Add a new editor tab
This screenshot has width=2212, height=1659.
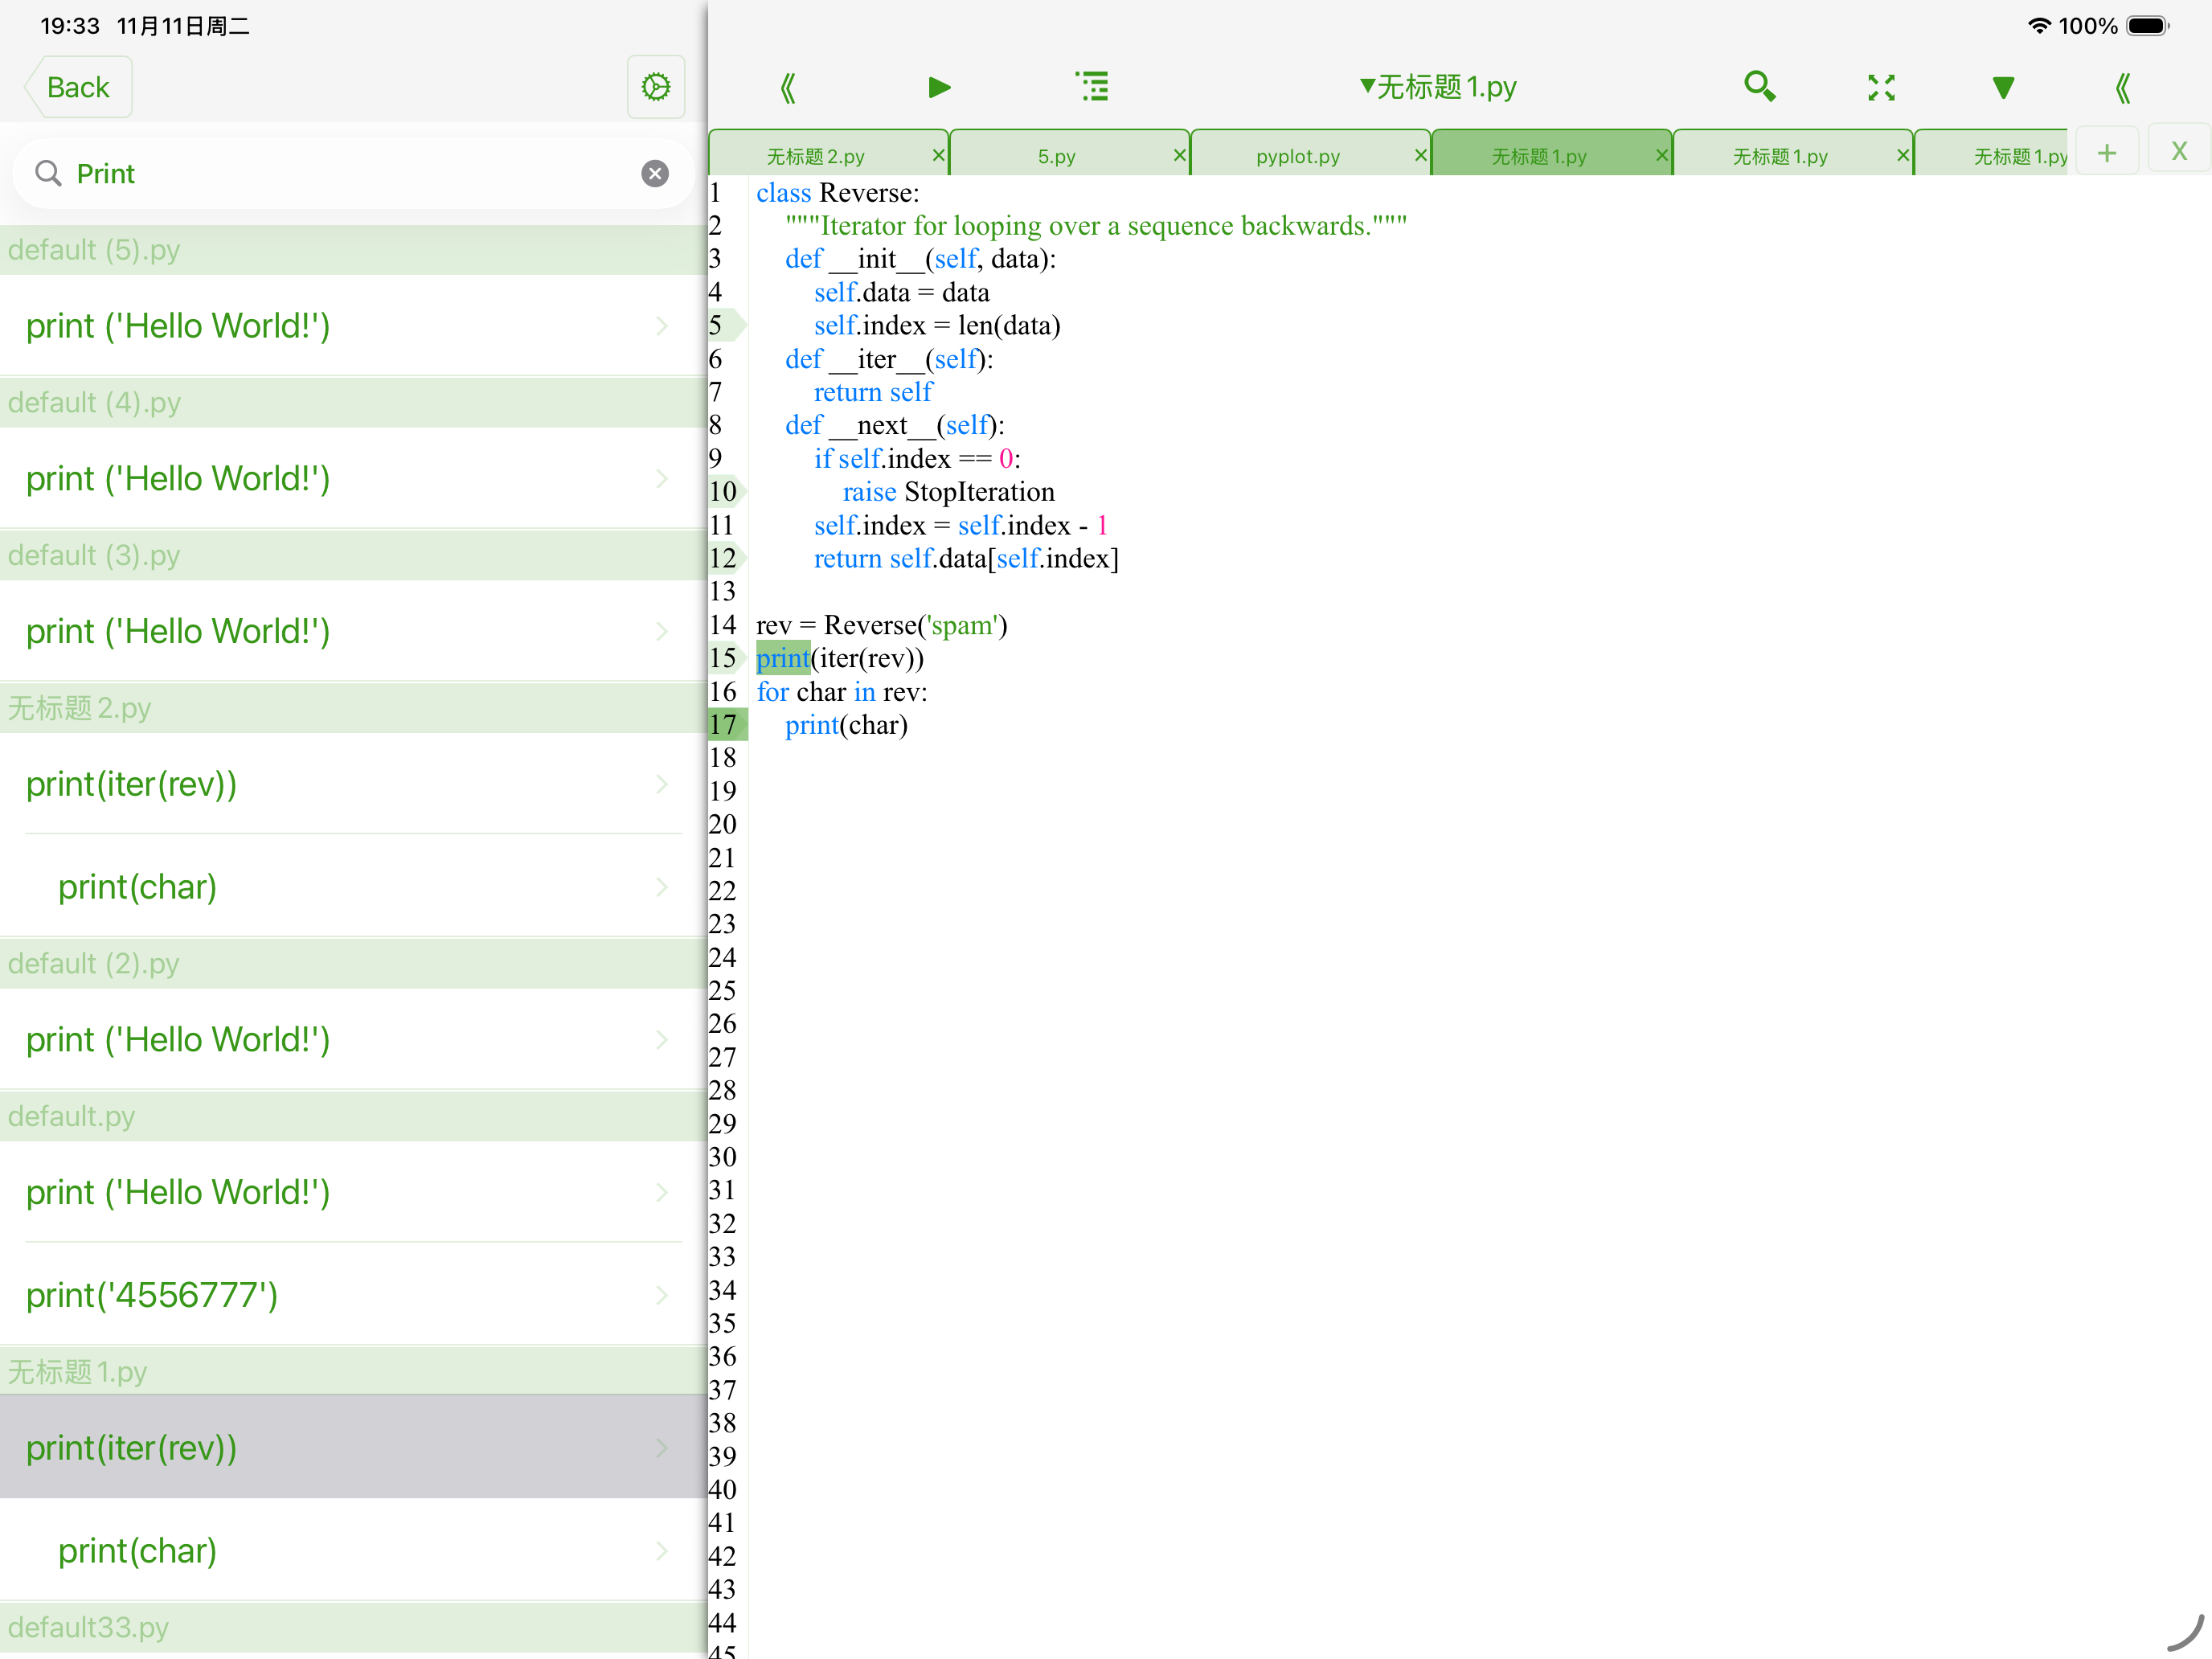[2107, 153]
